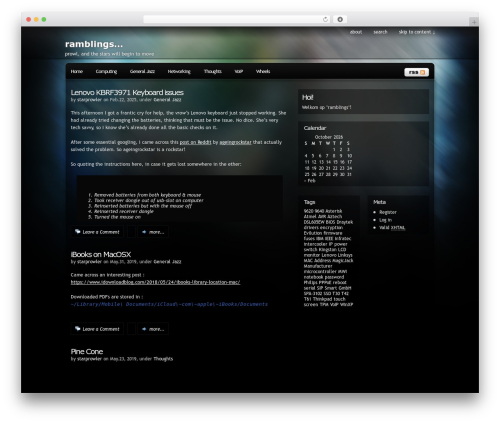Screen dimensions: 500x423
Task: Select the notebook tag
Action: 314,277
